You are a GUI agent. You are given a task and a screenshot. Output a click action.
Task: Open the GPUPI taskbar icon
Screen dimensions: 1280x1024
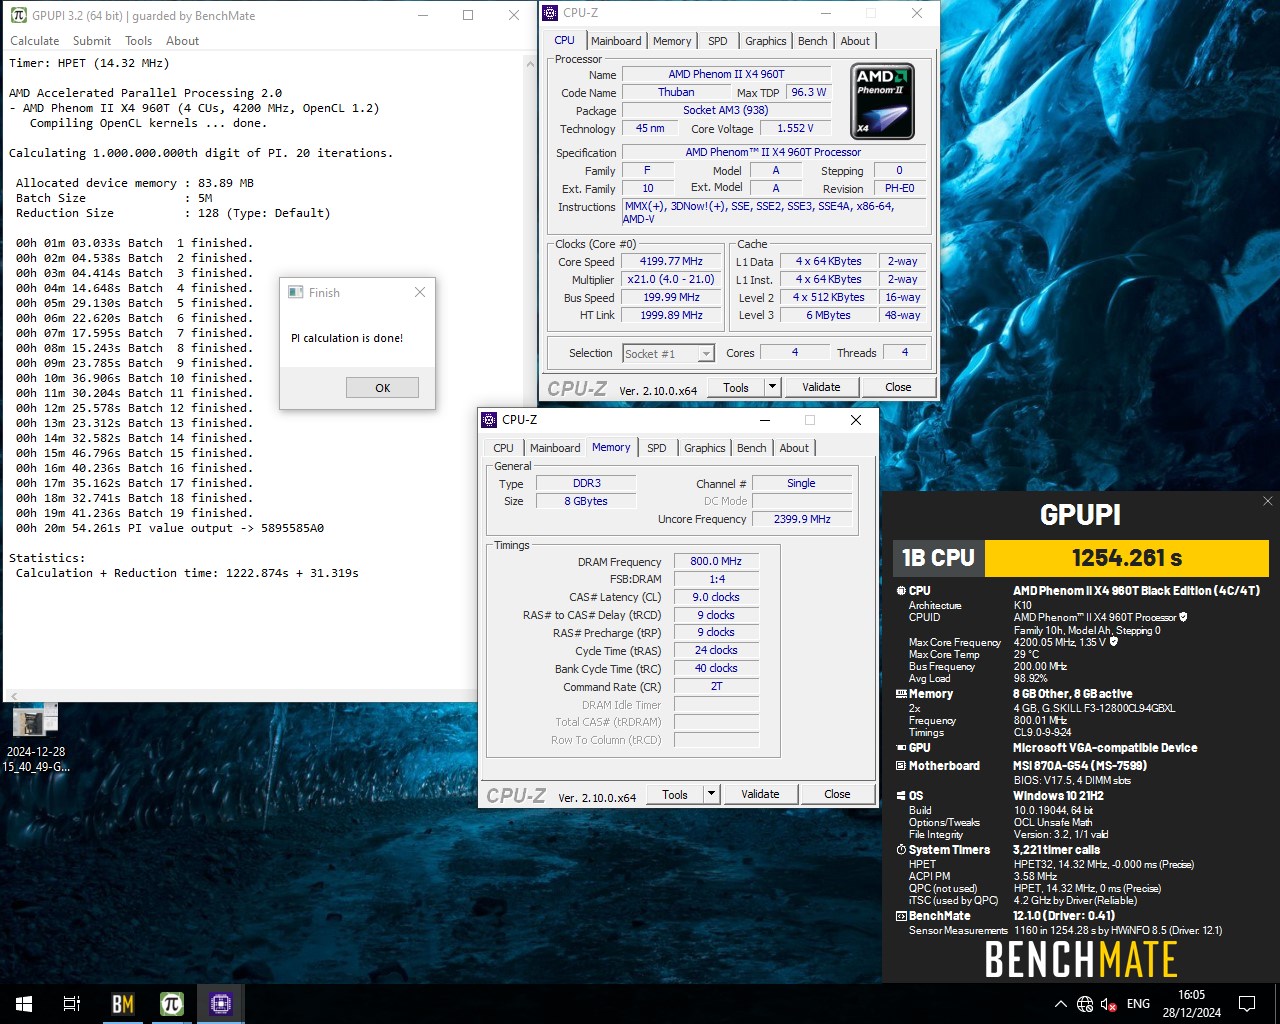(x=172, y=1004)
